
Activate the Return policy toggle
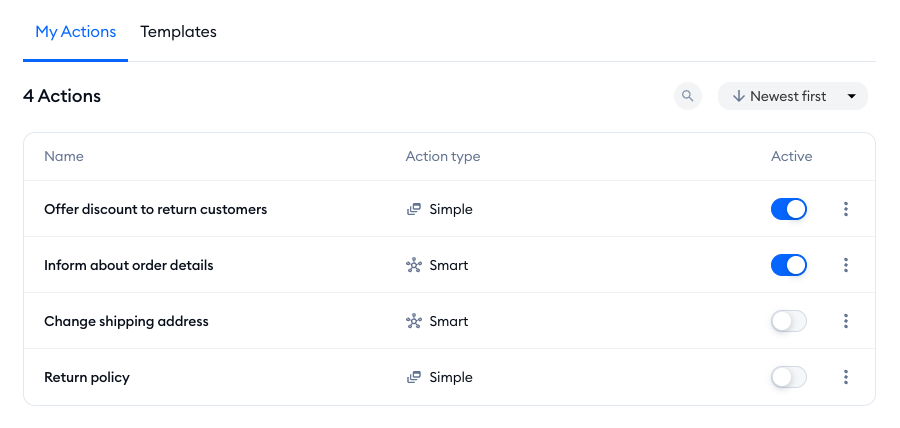(x=789, y=377)
